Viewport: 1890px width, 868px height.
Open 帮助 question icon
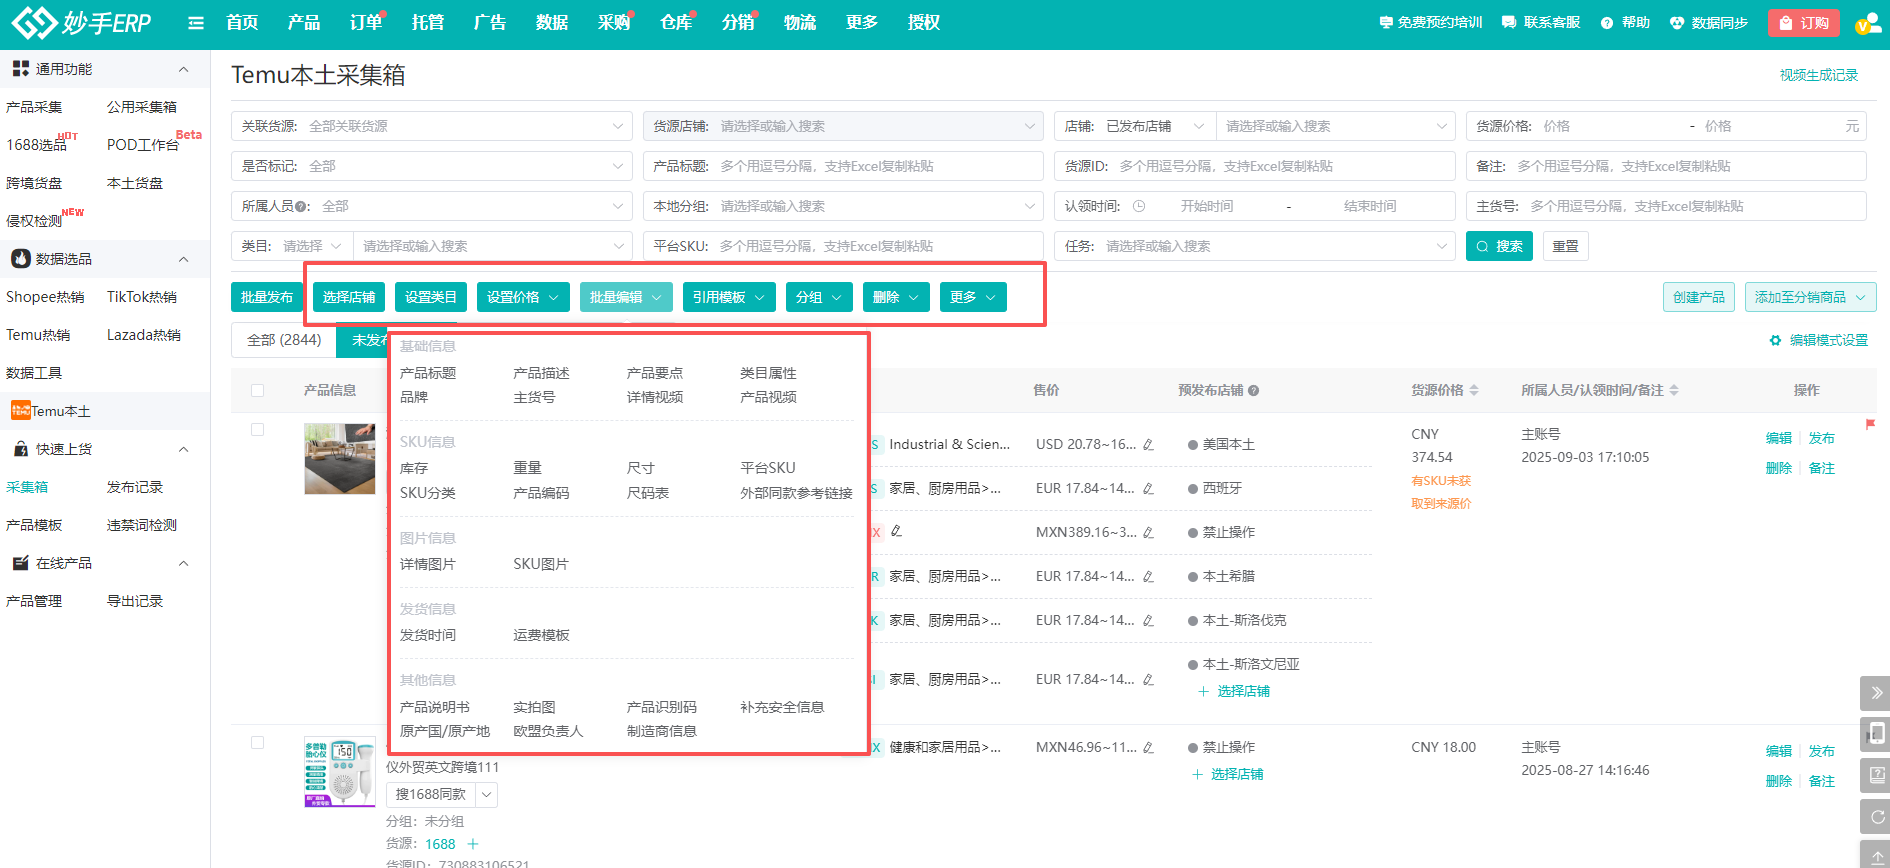click(x=1607, y=23)
